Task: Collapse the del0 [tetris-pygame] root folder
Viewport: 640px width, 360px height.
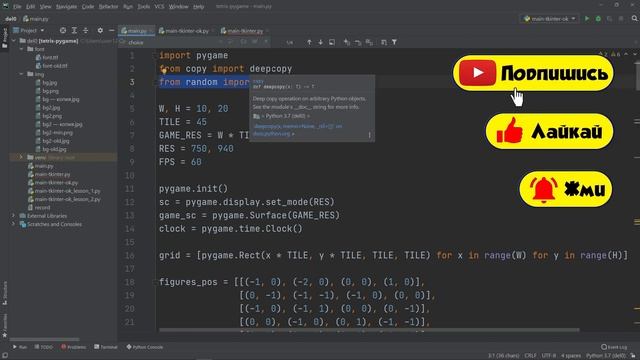Action: 14,41
